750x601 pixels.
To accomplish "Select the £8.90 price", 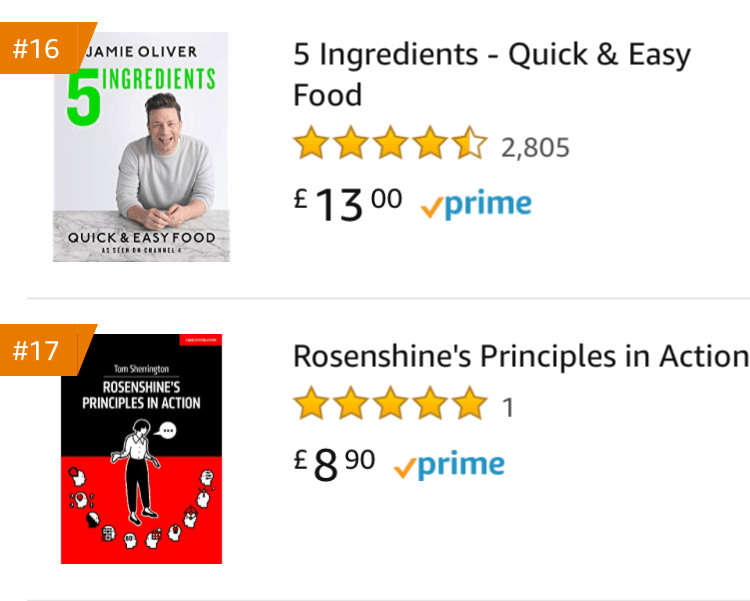I will (334, 464).
